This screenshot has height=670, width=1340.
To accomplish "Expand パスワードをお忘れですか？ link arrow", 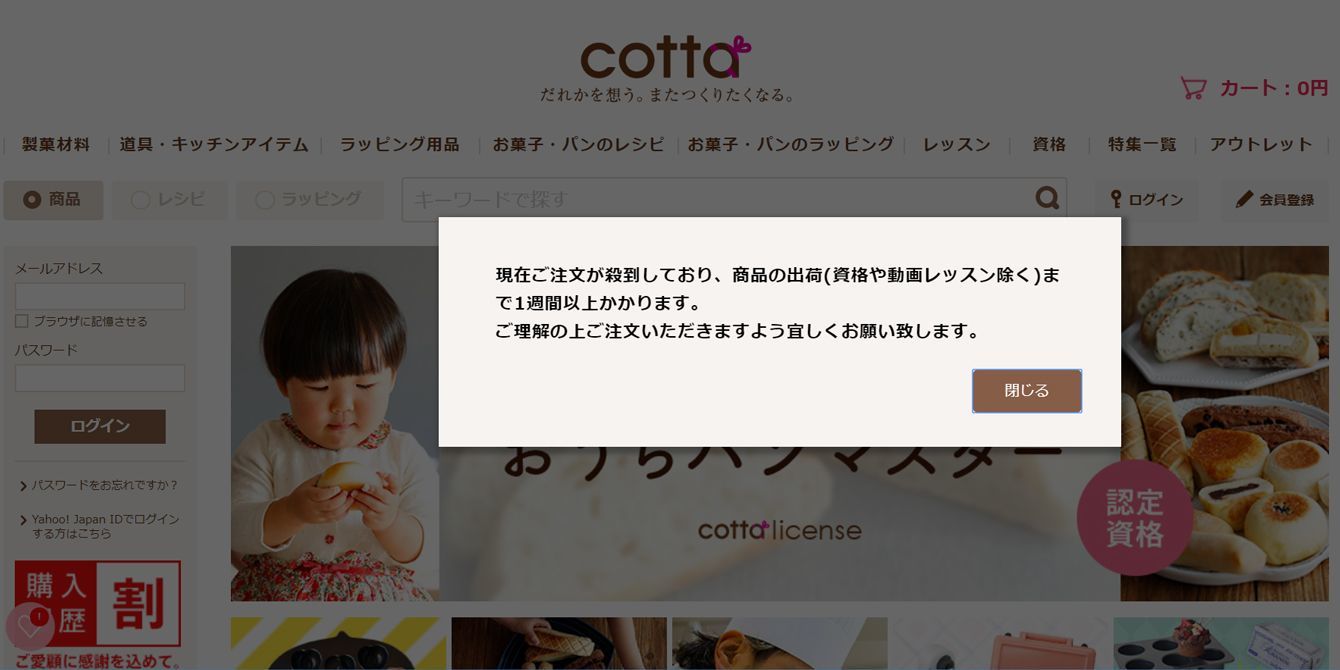I will click(x=23, y=486).
